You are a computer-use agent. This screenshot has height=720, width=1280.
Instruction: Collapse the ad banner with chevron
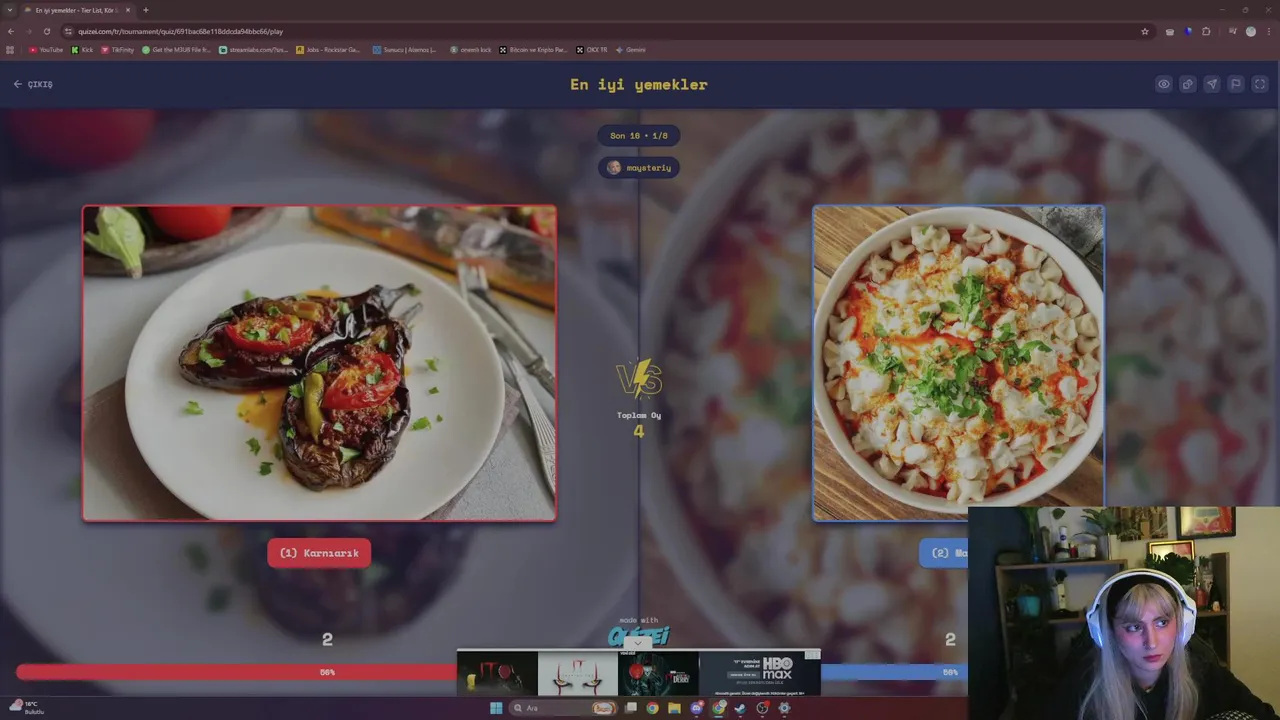638,643
